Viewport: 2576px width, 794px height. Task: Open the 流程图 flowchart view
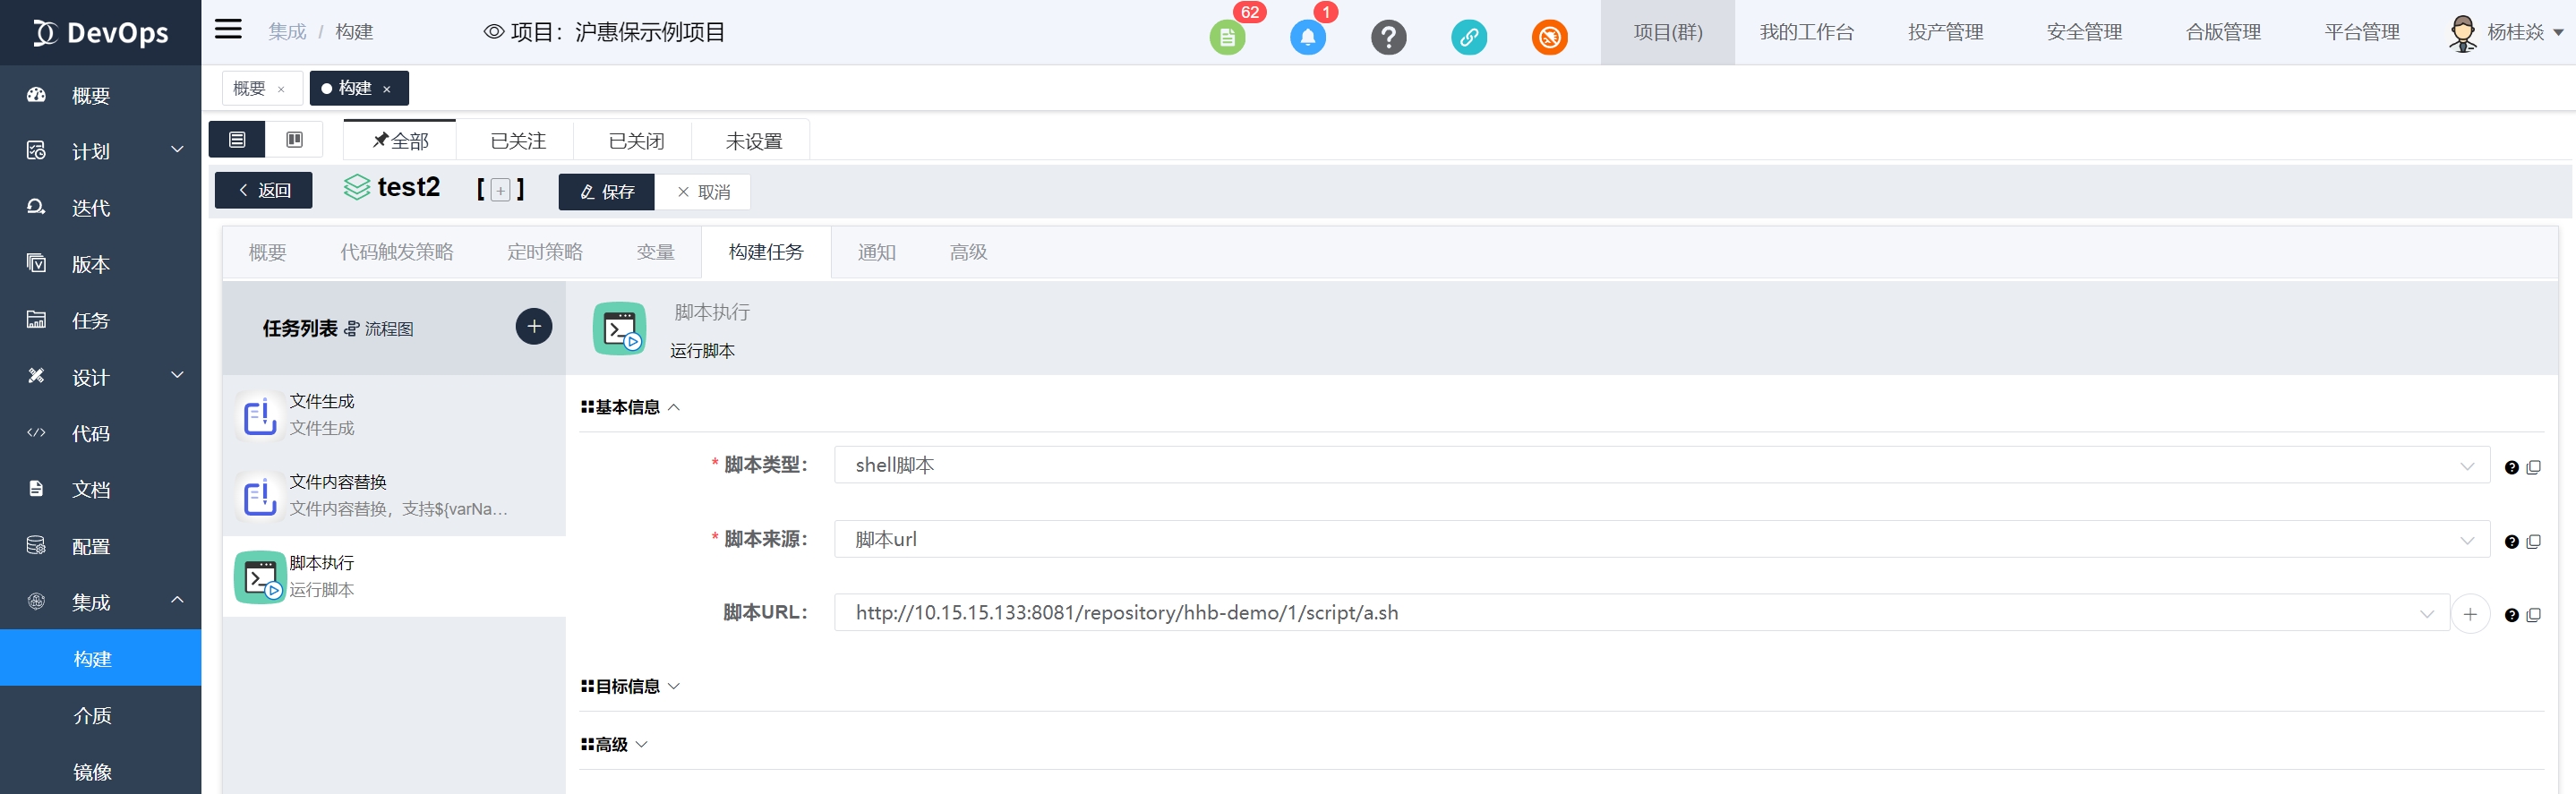(379, 329)
